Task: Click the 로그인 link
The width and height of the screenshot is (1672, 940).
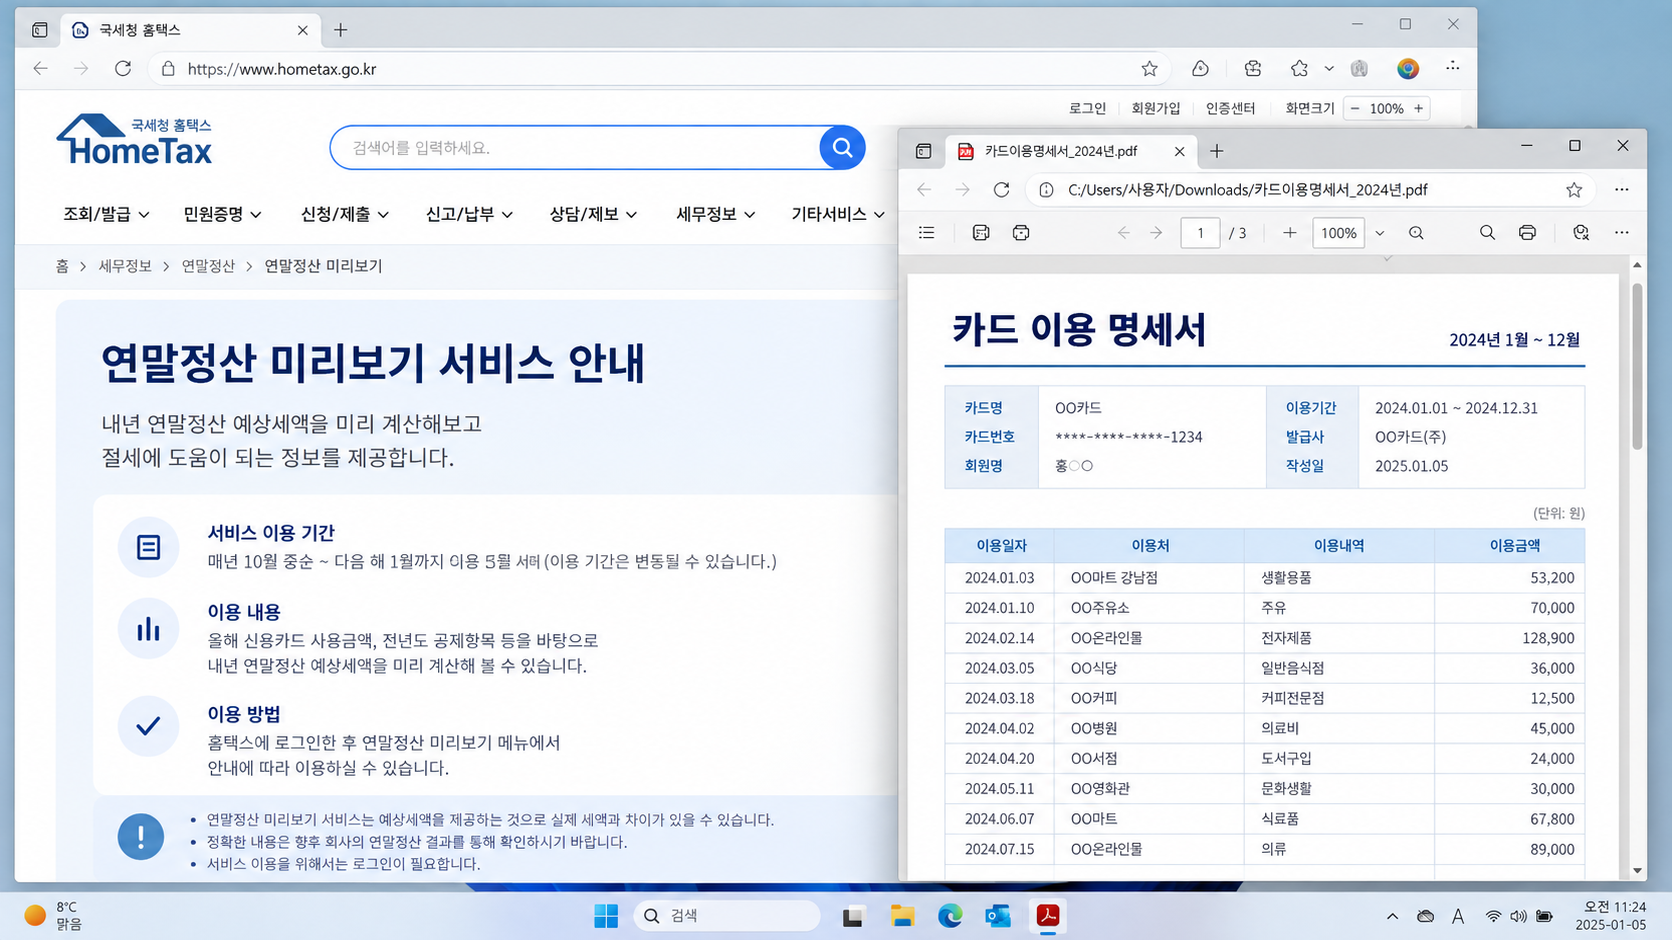Action: click(1087, 108)
